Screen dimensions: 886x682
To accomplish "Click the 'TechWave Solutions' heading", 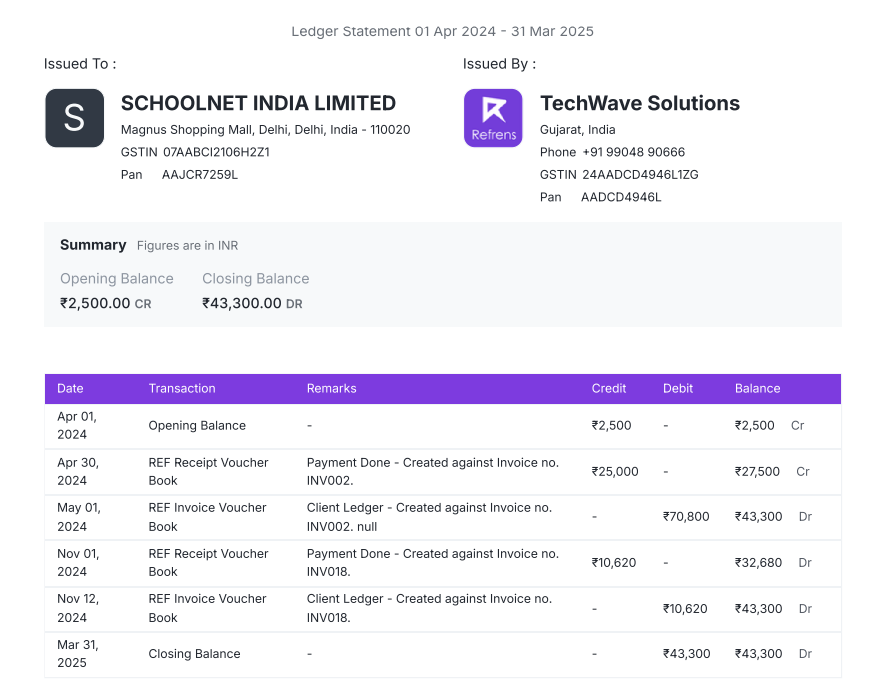I will tap(640, 103).
